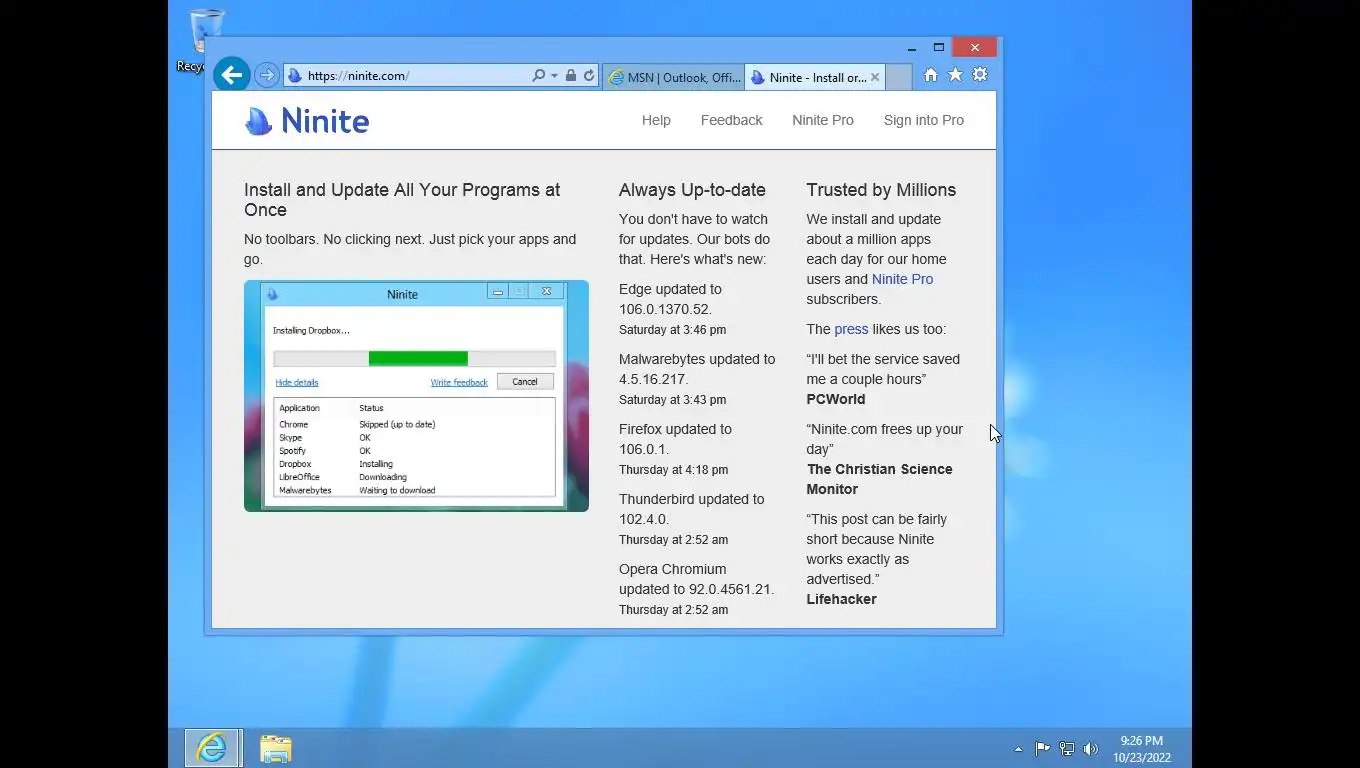Close the Ninite browser tab

tap(875, 77)
